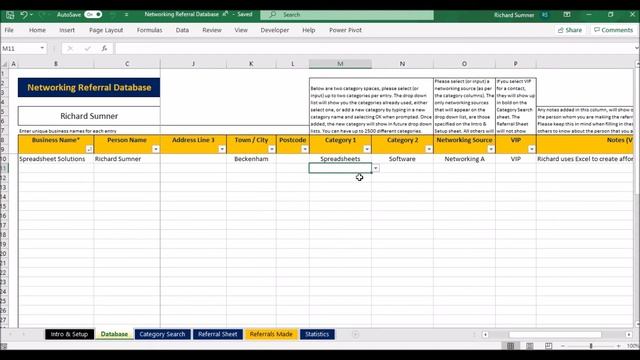This screenshot has width=640, height=360.
Task: Open the Networking Source filter dropdown
Action: pos(491,149)
